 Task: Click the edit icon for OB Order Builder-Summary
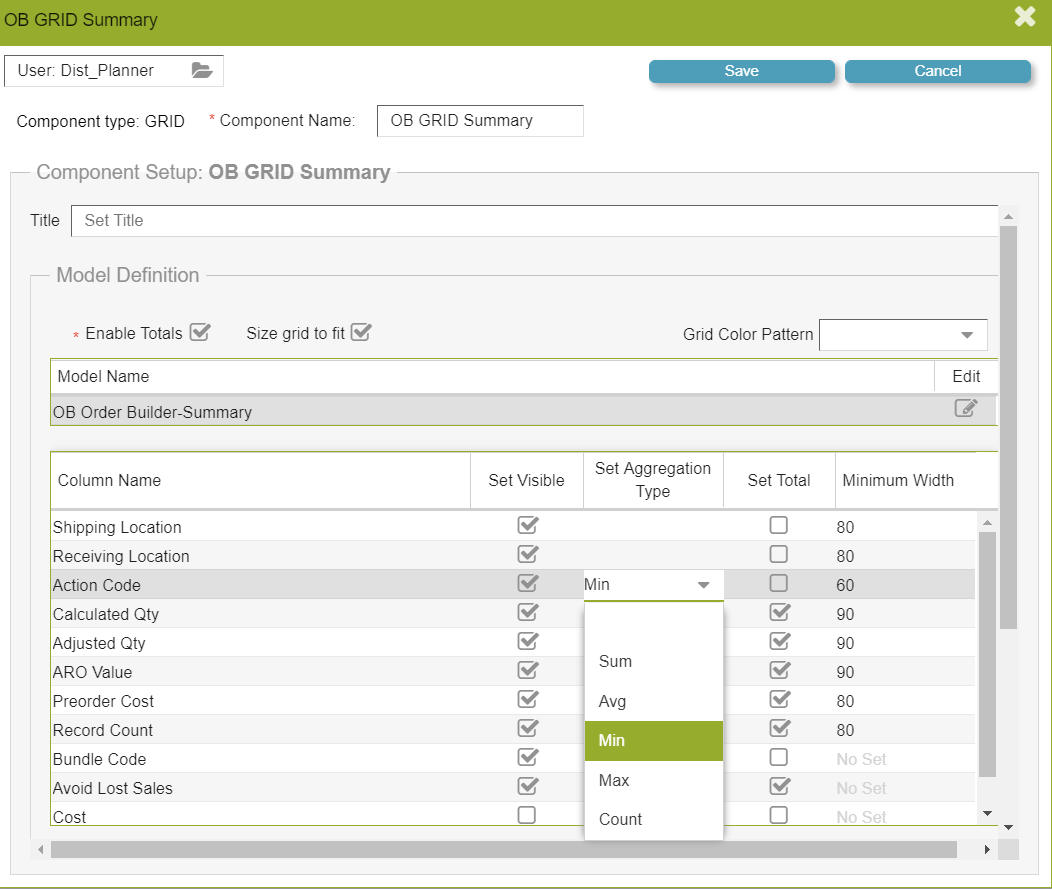point(965,408)
